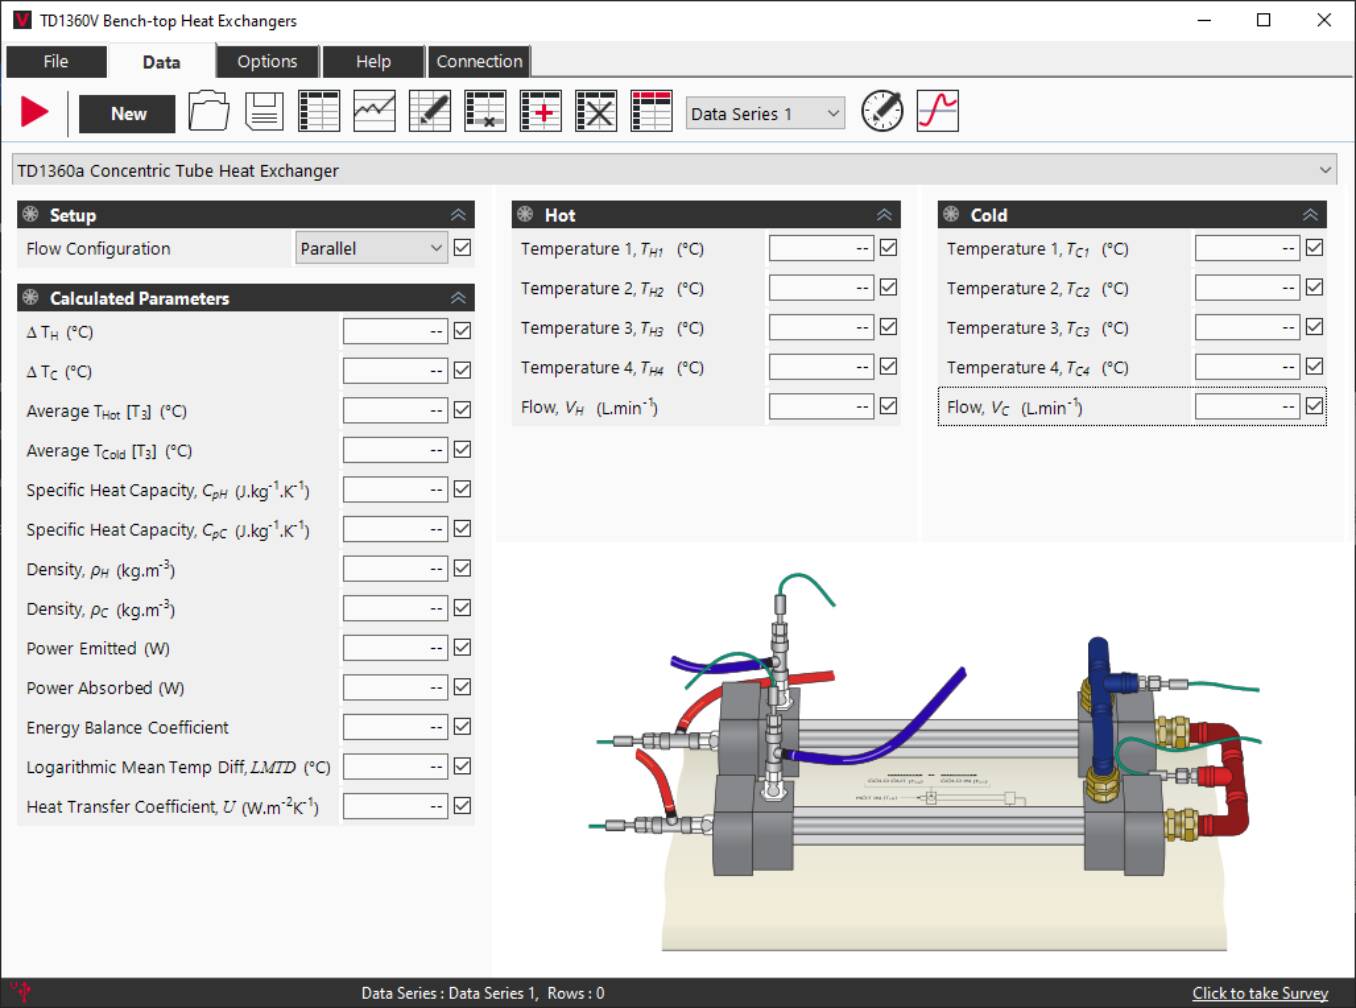Toggle the Power Emitted checkbox
Screen dimensions: 1356x1008
[x=461, y=647]
